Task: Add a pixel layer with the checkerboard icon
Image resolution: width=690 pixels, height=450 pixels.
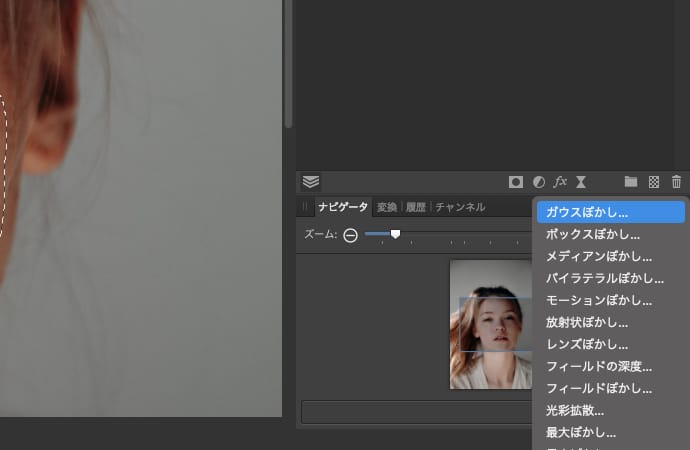Action: coord(654,182)
